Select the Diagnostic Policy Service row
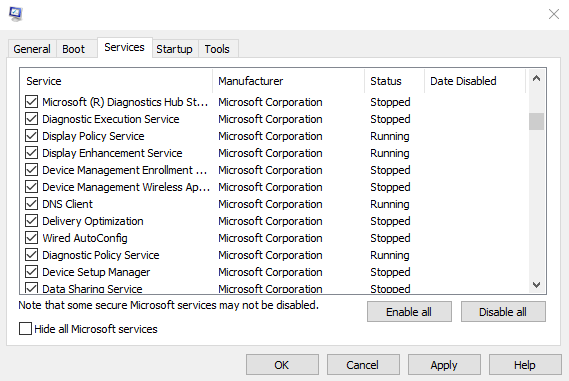 [274, 255]
